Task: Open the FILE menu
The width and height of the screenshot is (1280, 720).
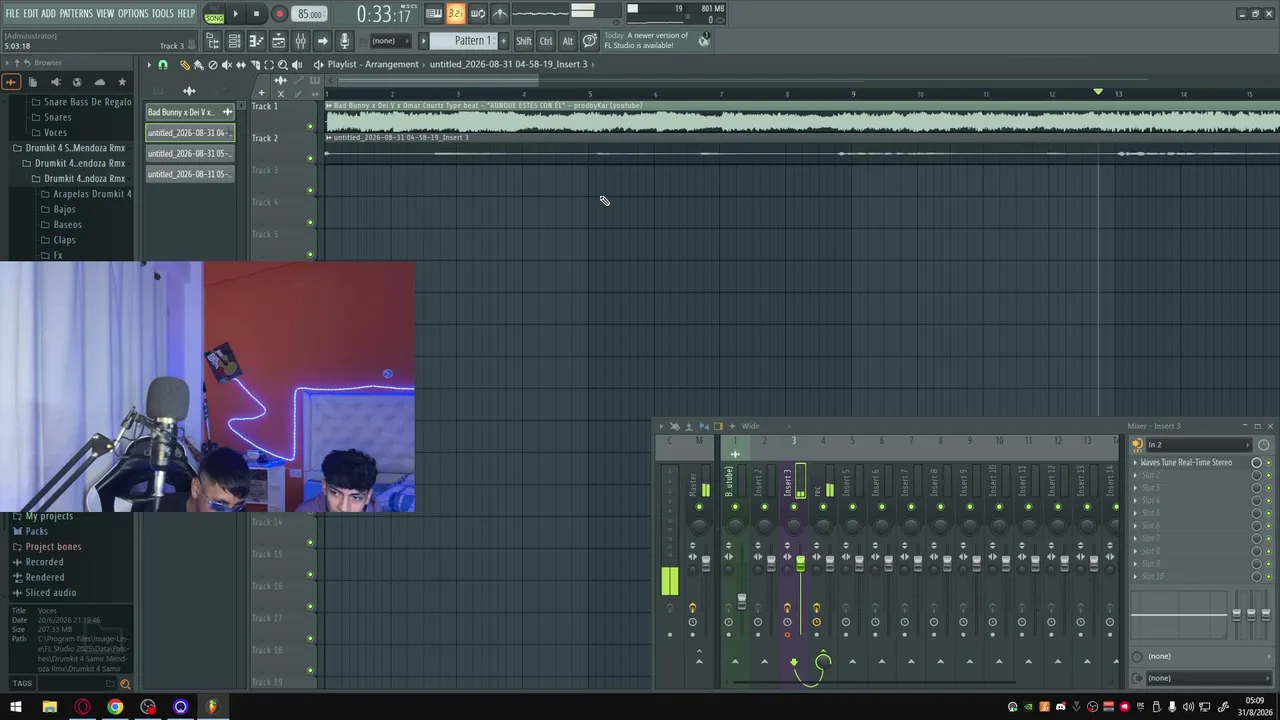Action: pos(12,13)
